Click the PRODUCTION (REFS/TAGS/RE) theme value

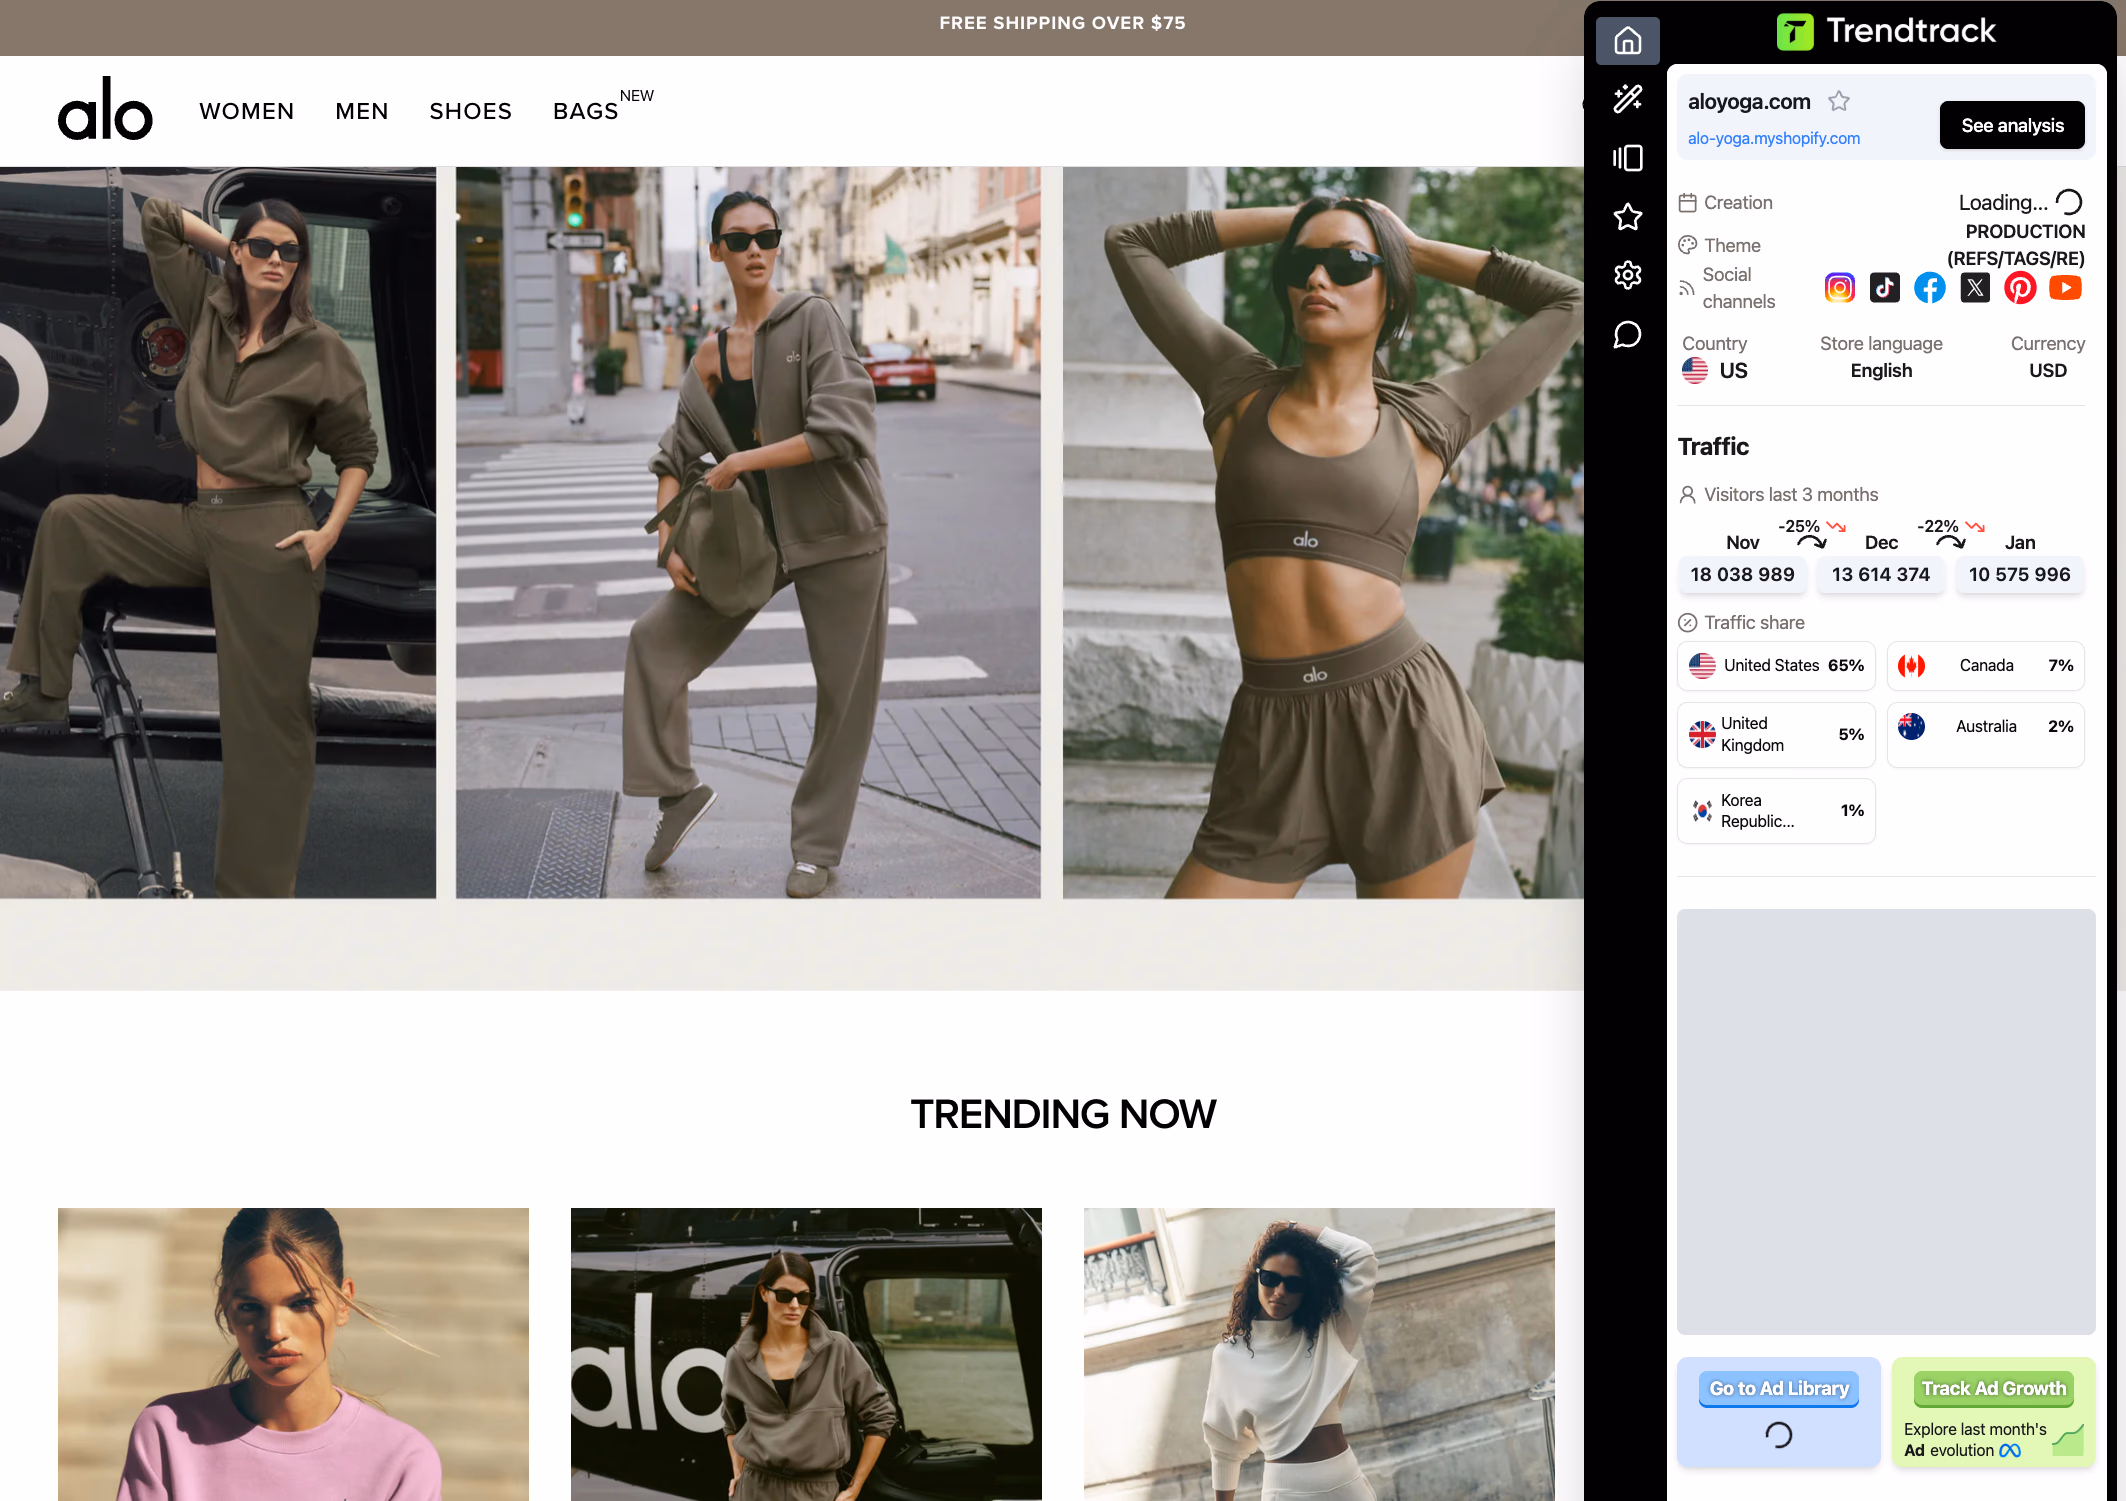coord(2015,245)
